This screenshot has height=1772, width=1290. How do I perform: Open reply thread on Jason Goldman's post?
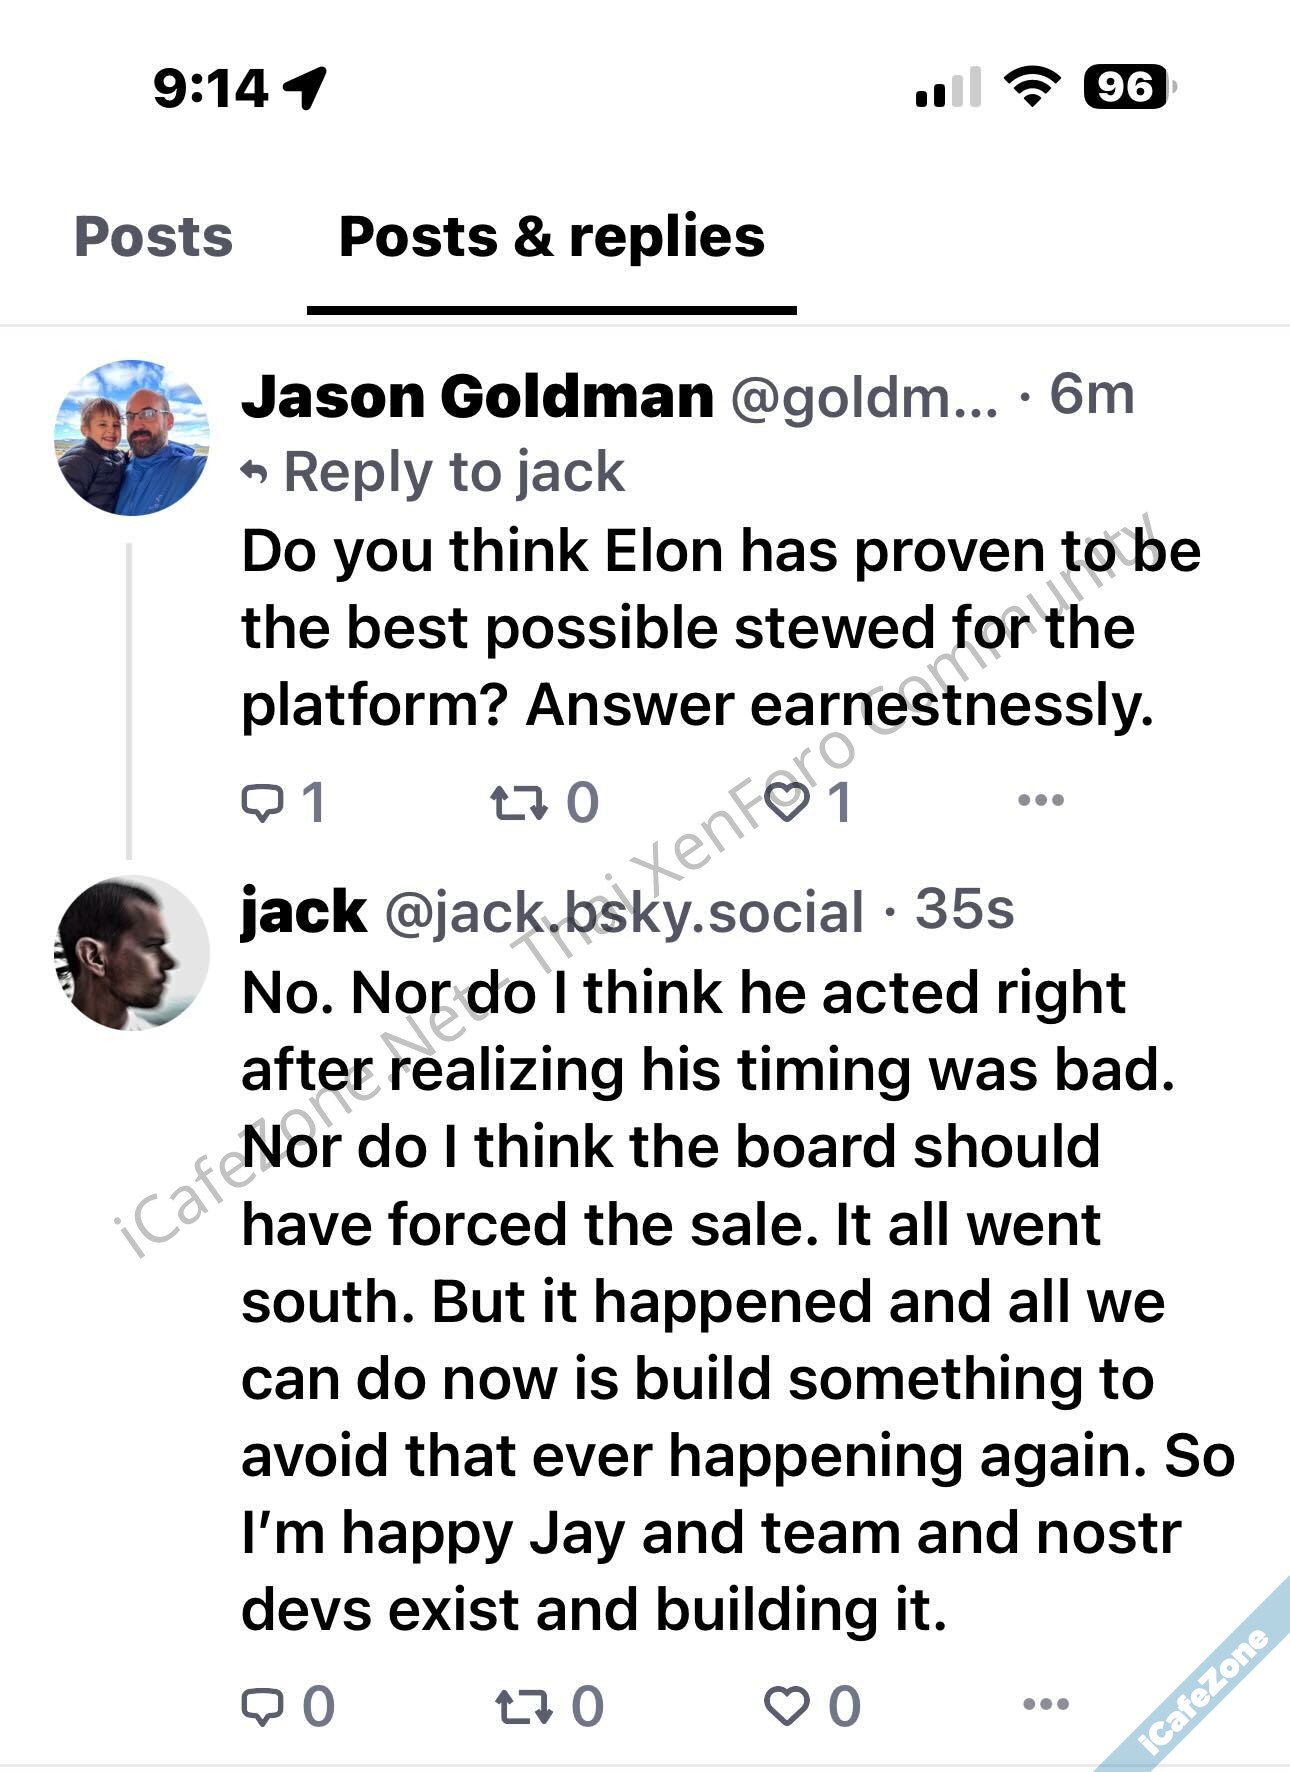263,802
